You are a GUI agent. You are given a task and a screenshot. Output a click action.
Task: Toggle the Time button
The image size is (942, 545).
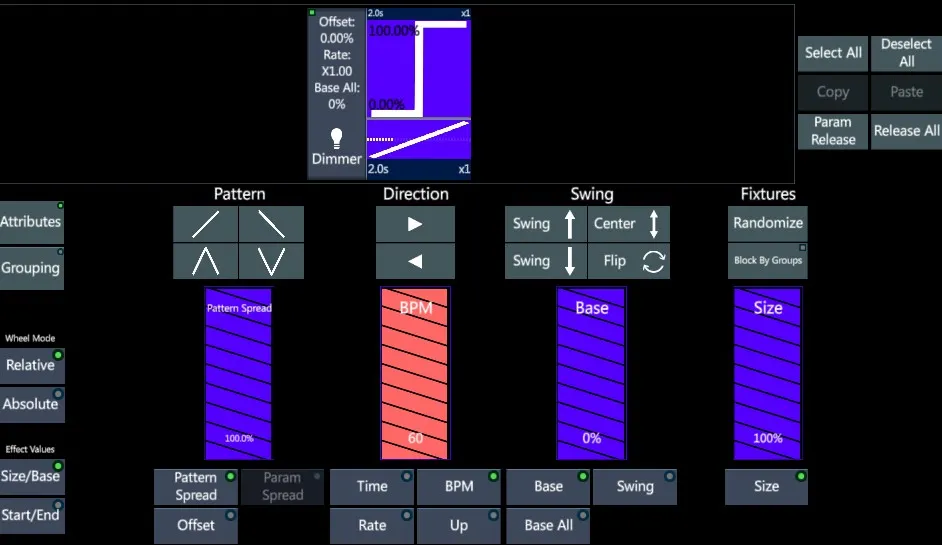[x=372, y=487]
